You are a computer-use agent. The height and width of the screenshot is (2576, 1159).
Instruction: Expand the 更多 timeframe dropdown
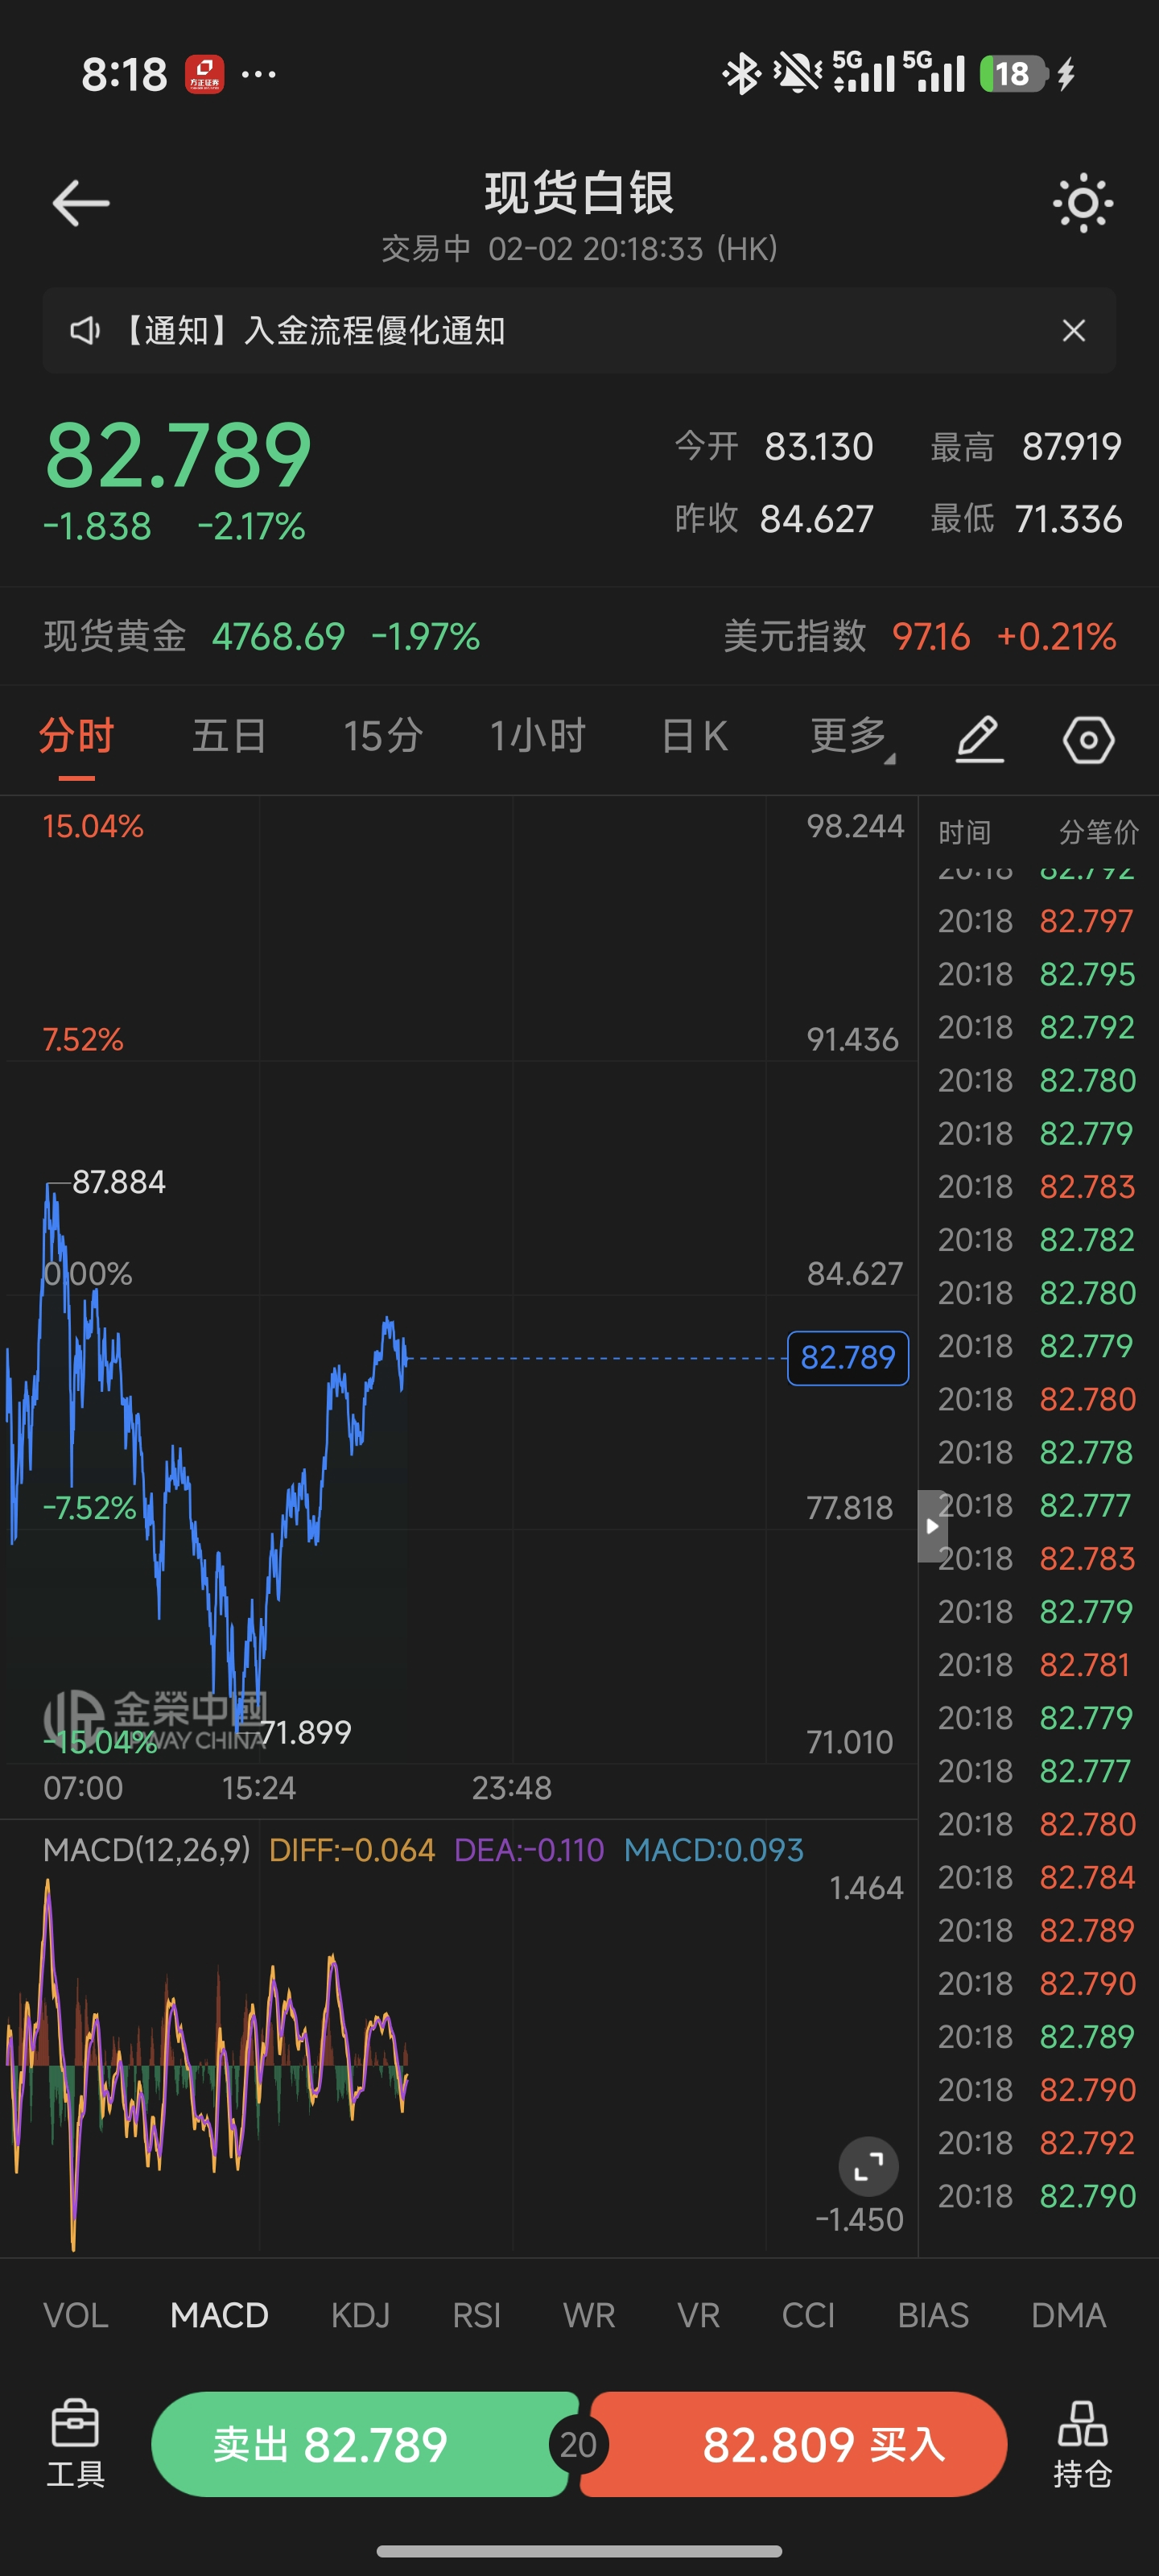852,737
